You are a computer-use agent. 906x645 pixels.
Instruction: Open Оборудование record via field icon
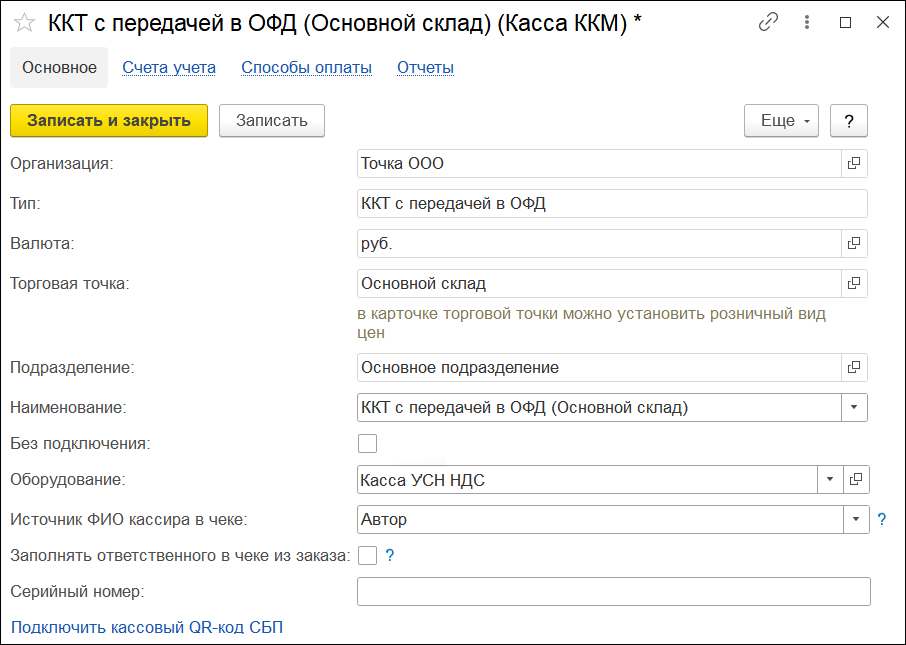tap(855, 480)
